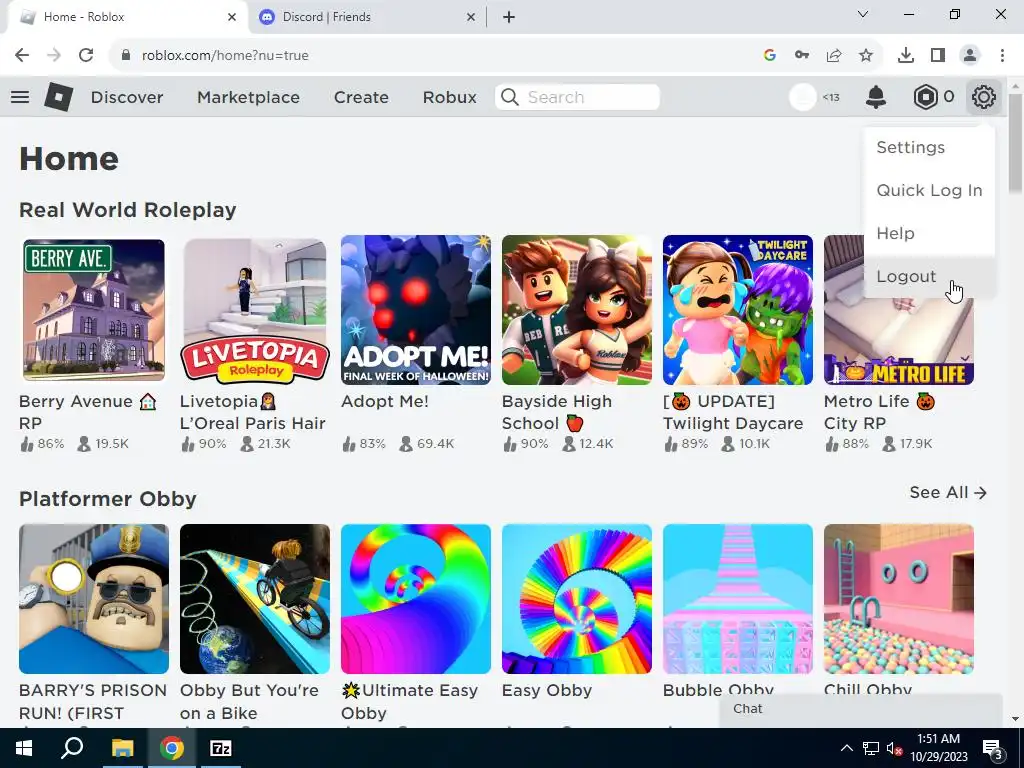Toggle the browser side panel
1024x768 pixels.
[938, 56]
